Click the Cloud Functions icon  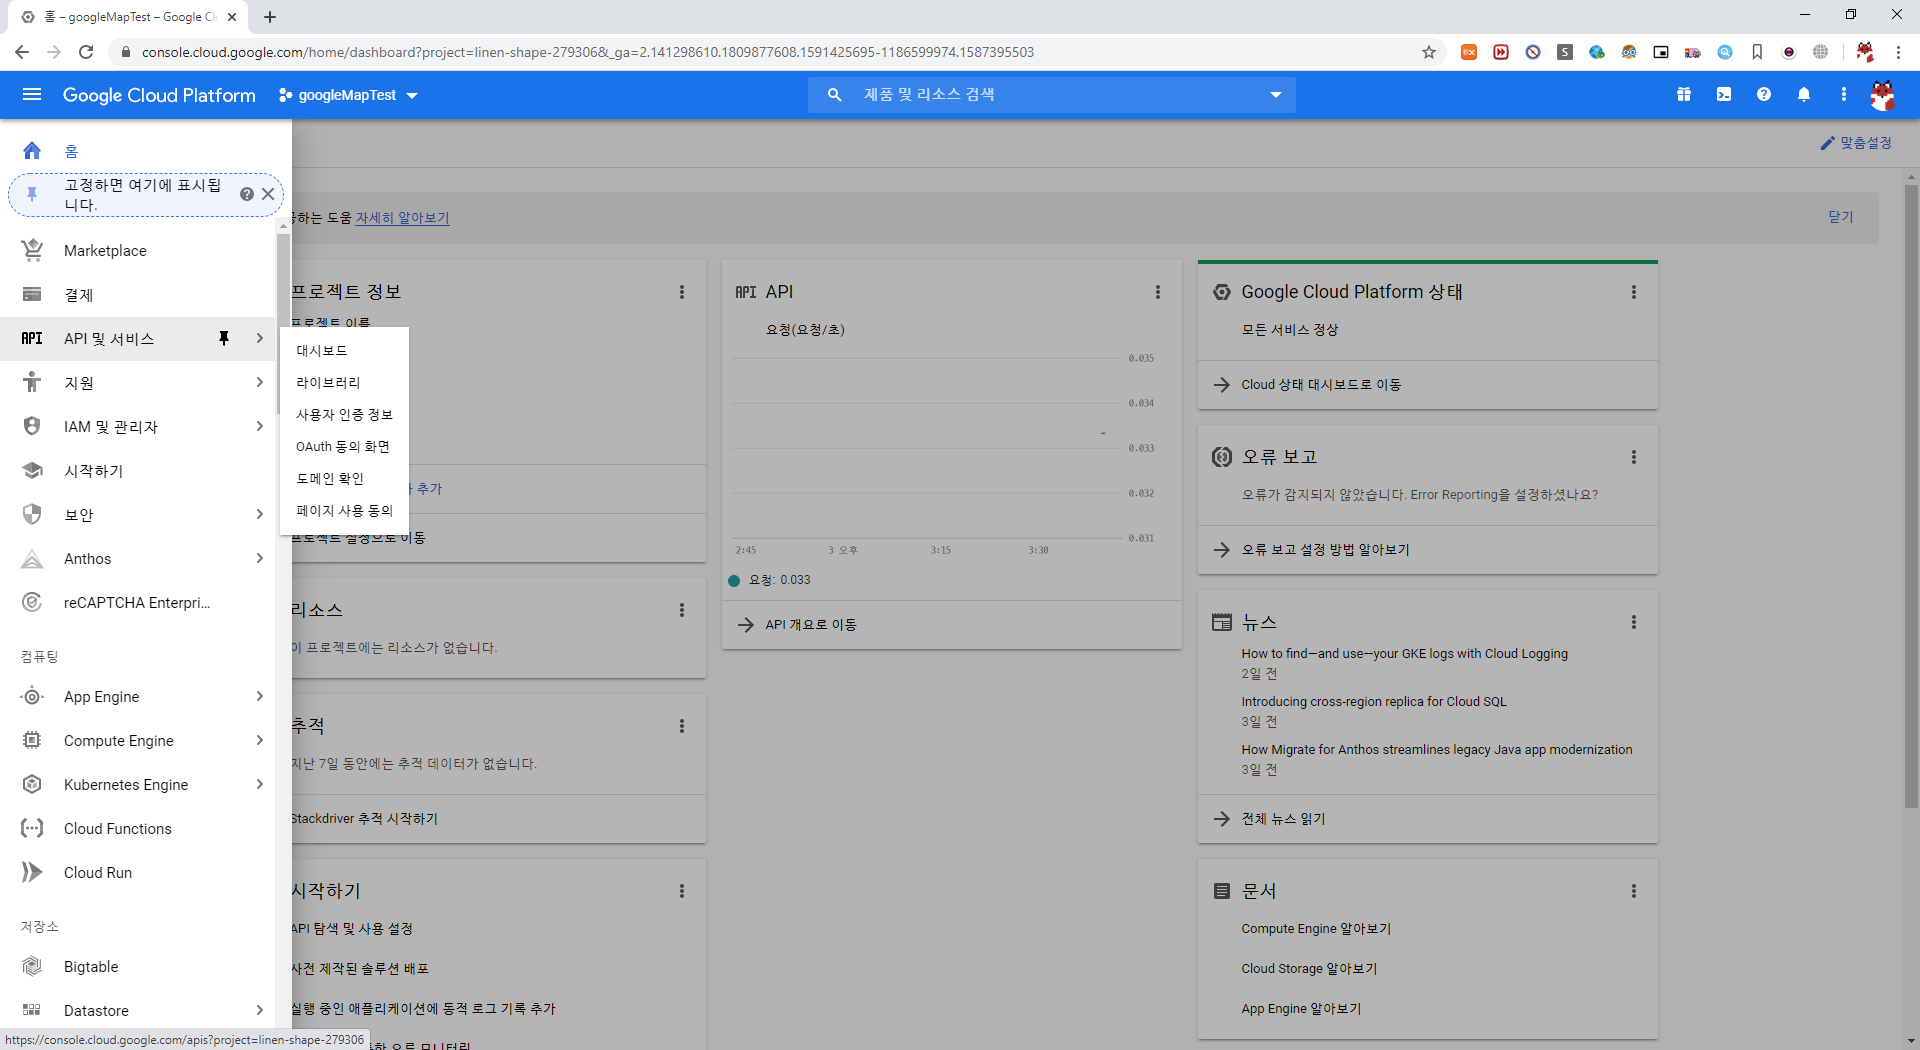(32, 829)
